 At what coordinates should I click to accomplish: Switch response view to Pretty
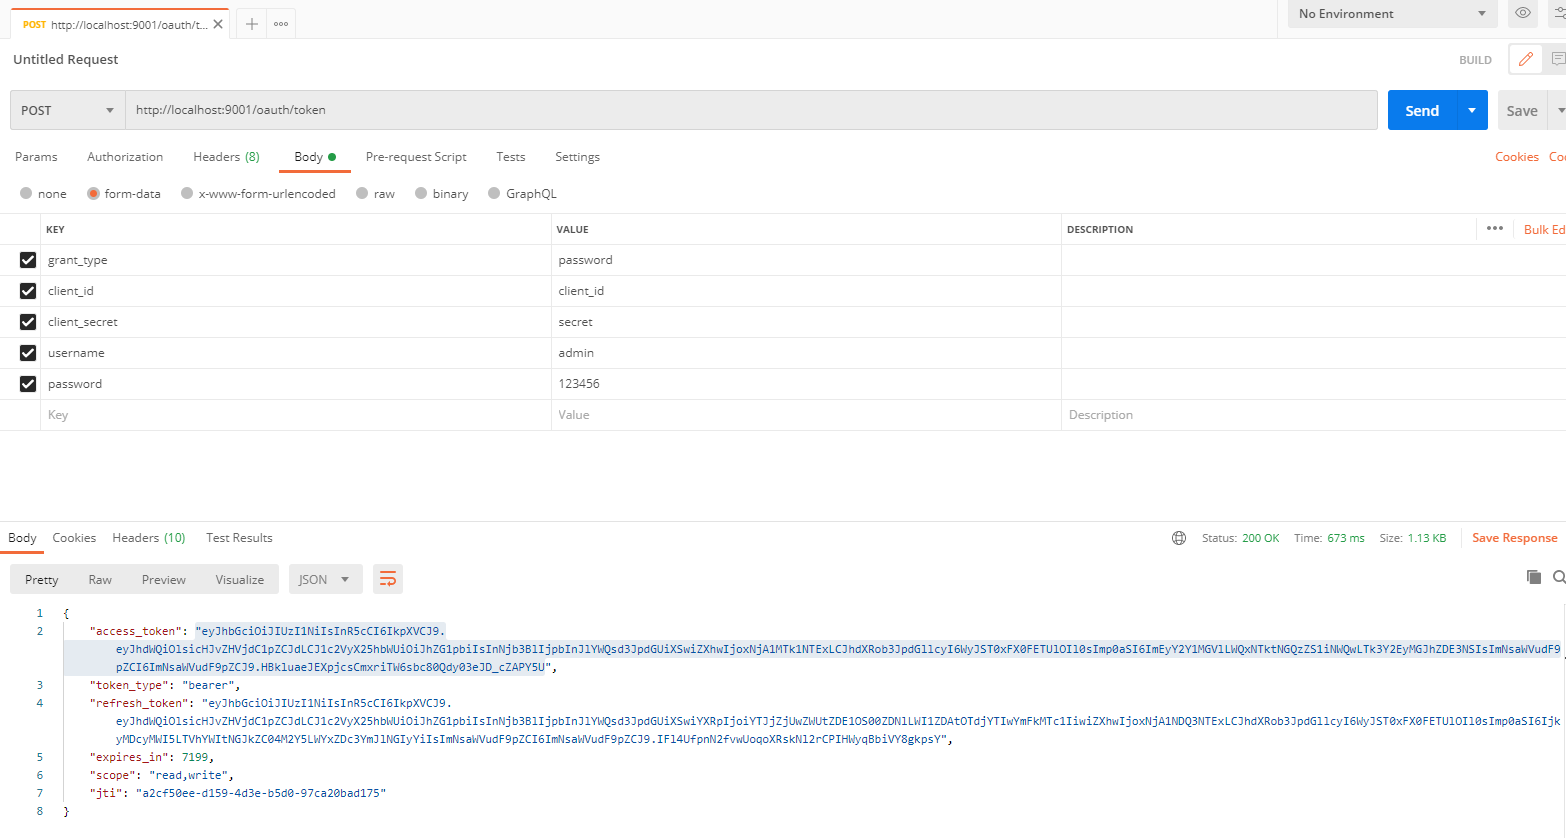pyautogui.click(x=42, y=579)
